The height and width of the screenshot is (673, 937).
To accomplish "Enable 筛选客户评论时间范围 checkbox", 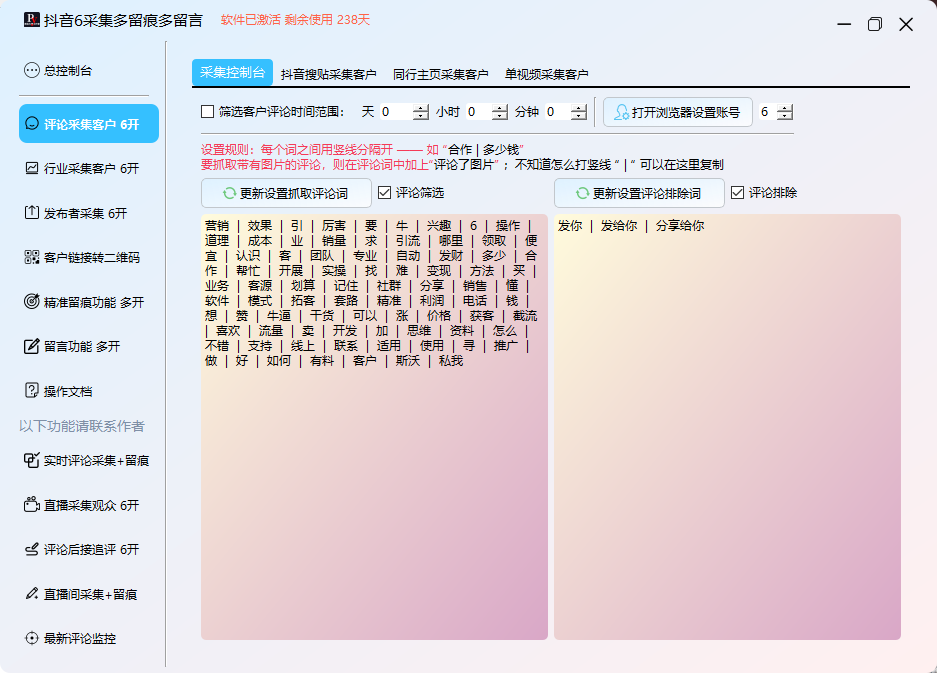I will click(208, 112).
